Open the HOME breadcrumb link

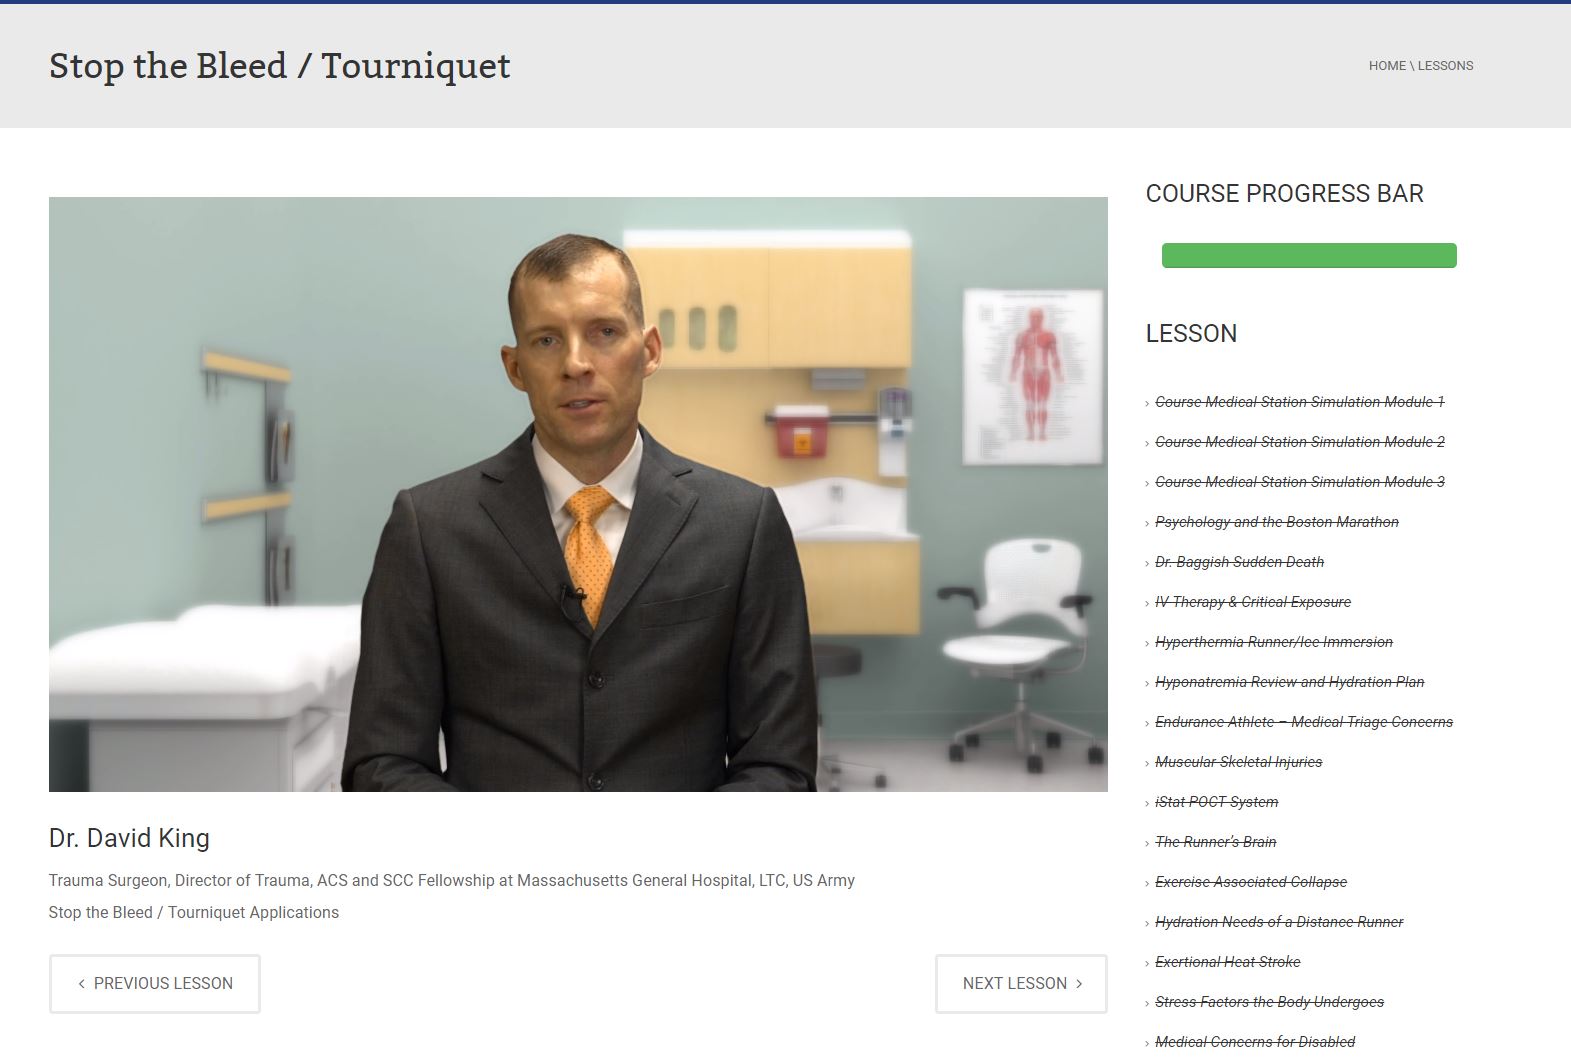click(1387, 66)
